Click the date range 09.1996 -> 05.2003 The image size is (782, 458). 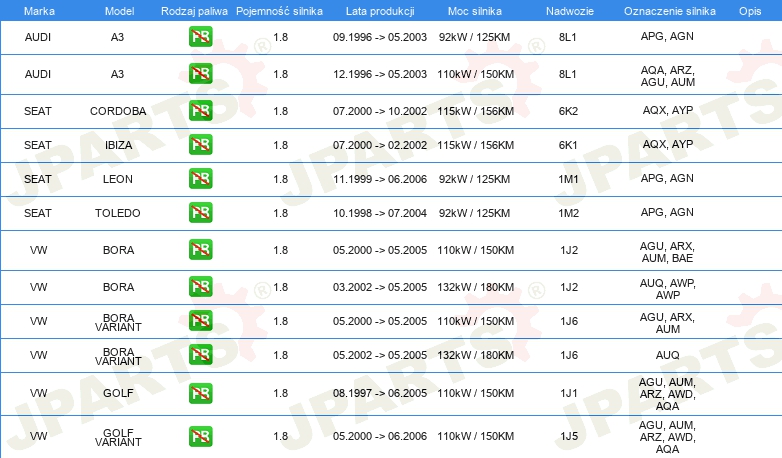tap(380, 37)
